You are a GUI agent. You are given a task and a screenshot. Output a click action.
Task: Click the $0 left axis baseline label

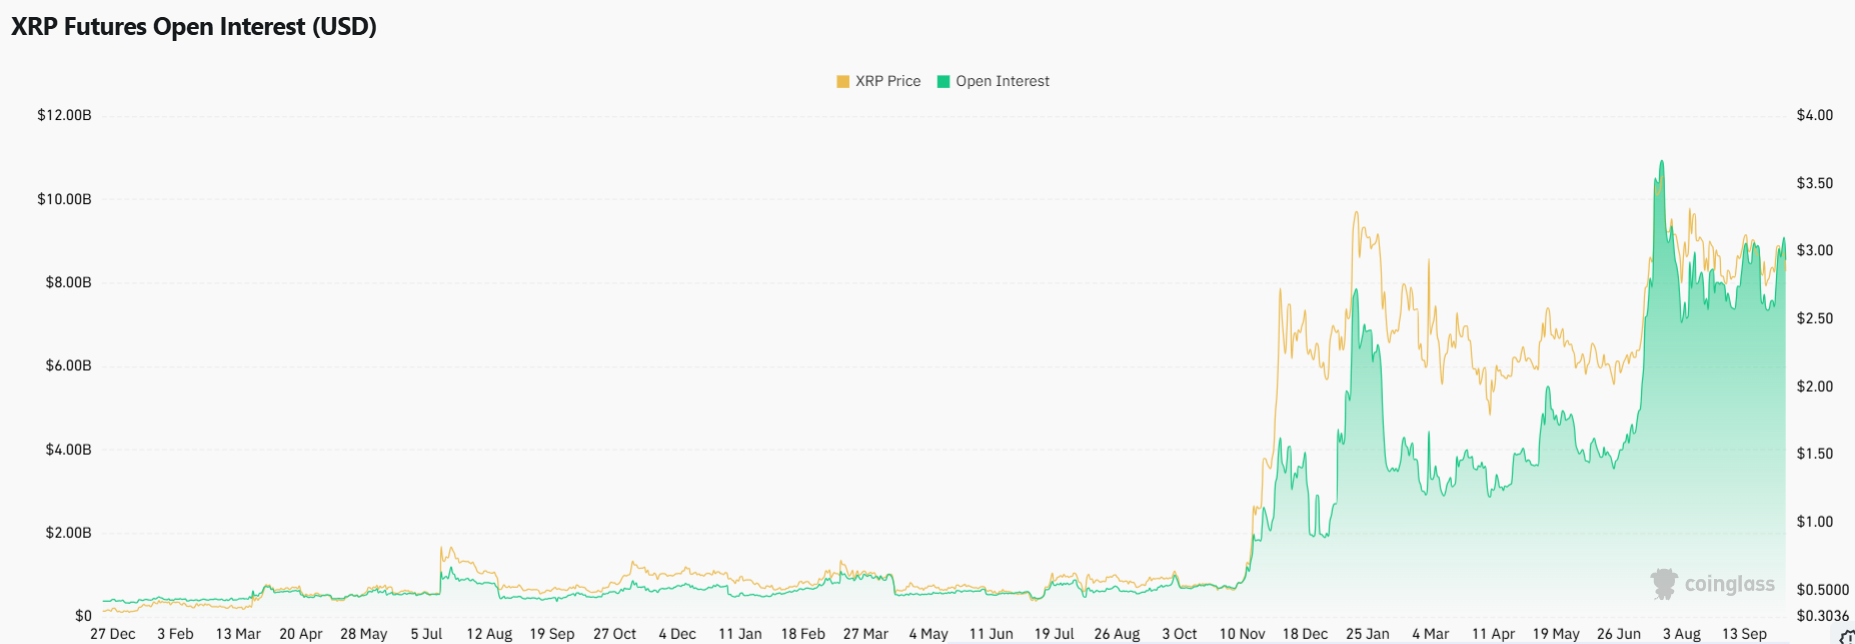[83, 616]
